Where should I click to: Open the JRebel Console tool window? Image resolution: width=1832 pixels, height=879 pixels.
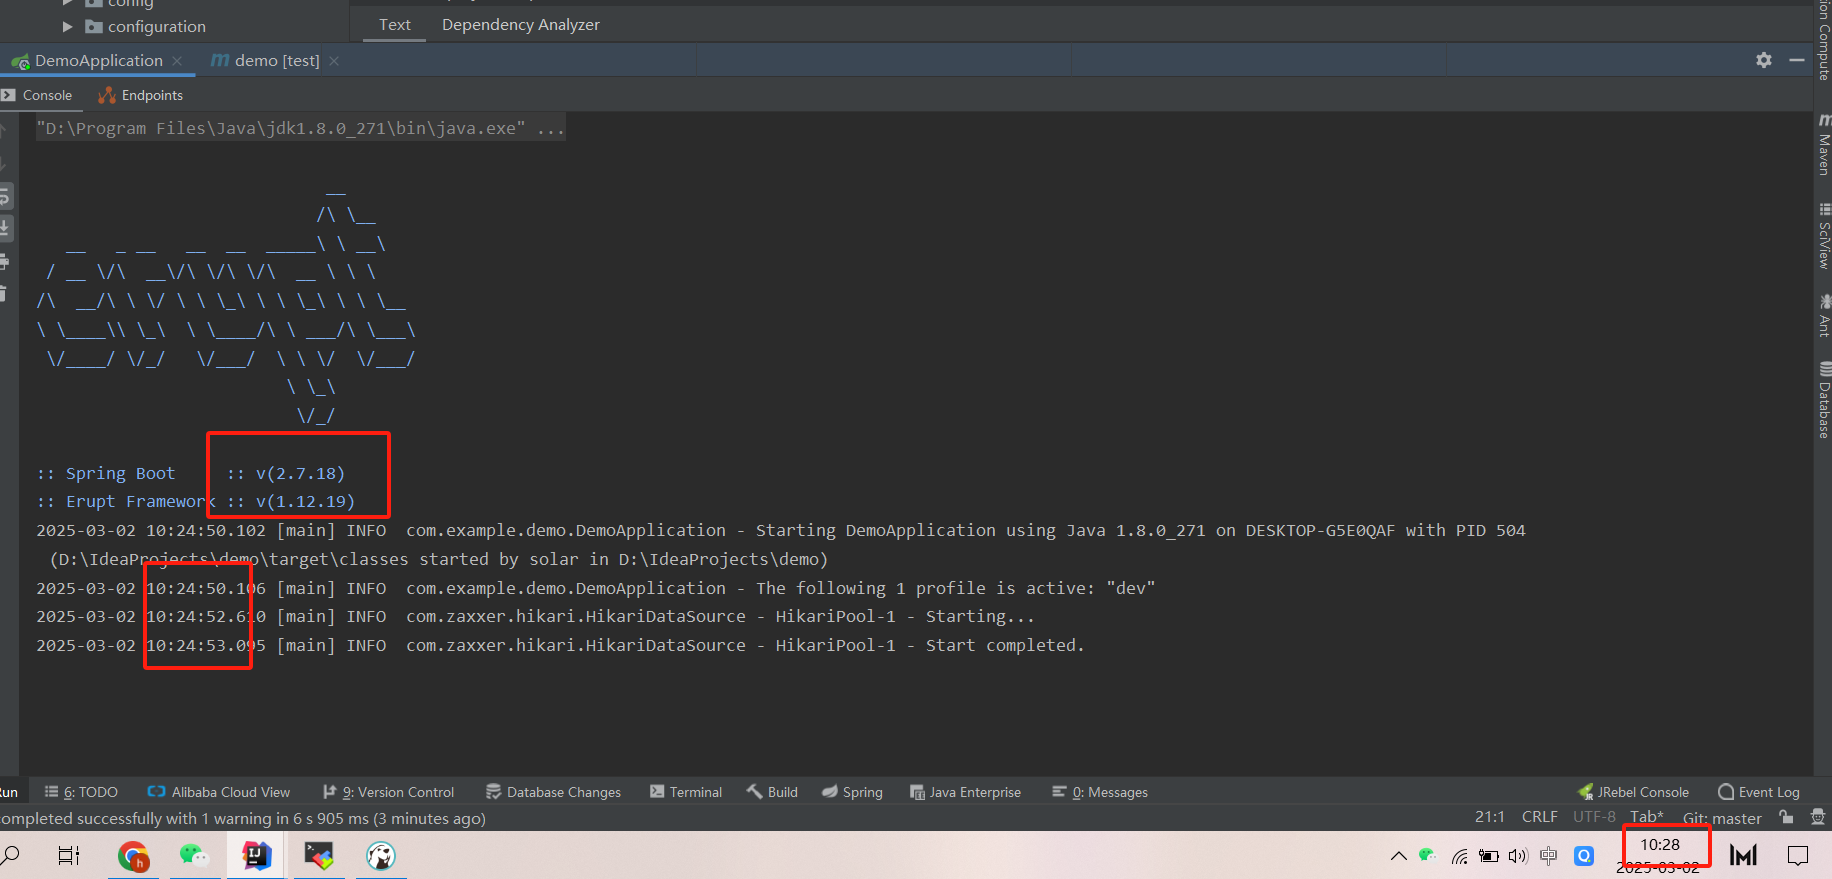pyautogui.click(x=1633, y=792)
